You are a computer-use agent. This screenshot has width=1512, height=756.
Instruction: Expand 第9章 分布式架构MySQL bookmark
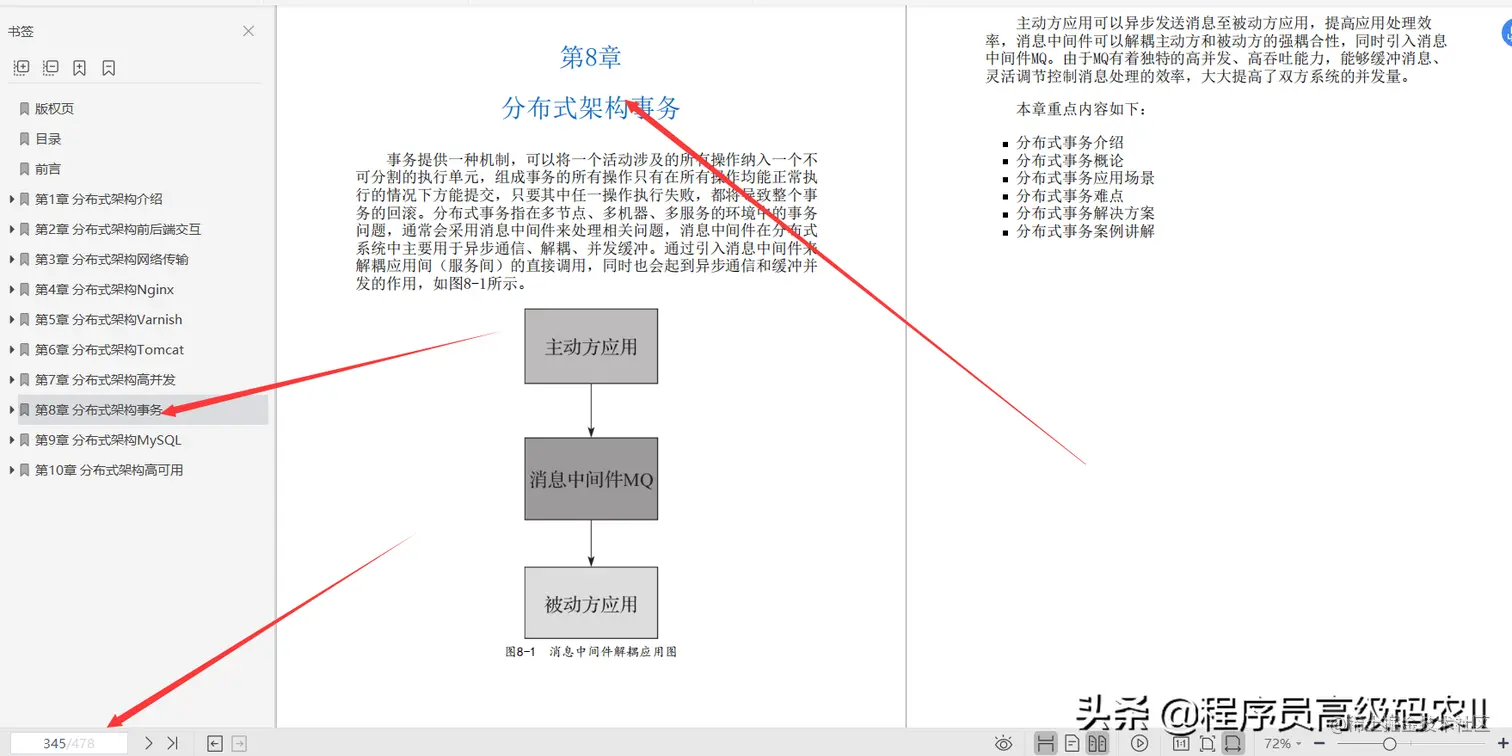coord(11,439)
